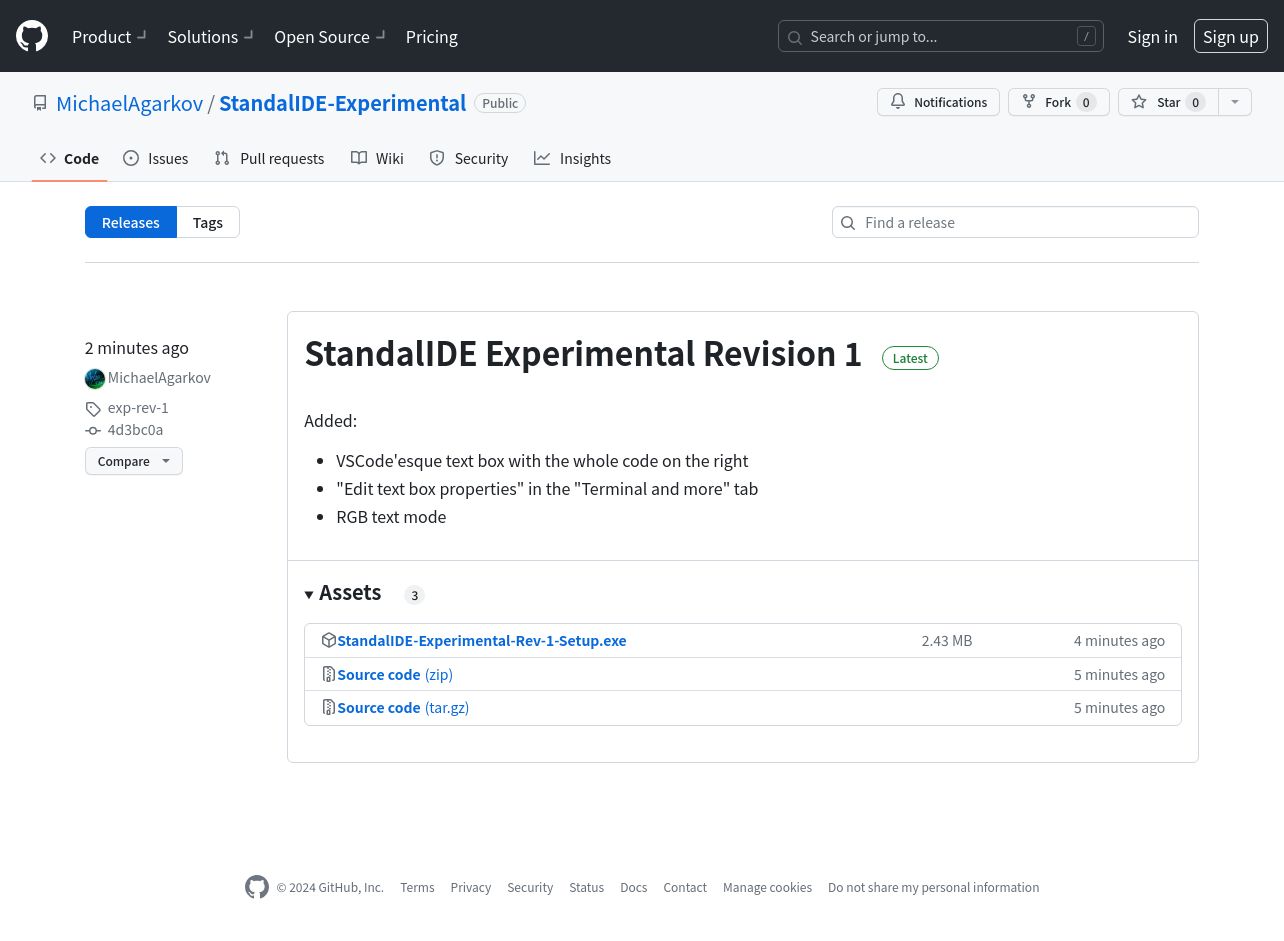The image size is (1284, 941).
Task: Open the MichaelAgarkov author link under 2 minutes ago
Action: pyautogui.click(x=159, y=378)
